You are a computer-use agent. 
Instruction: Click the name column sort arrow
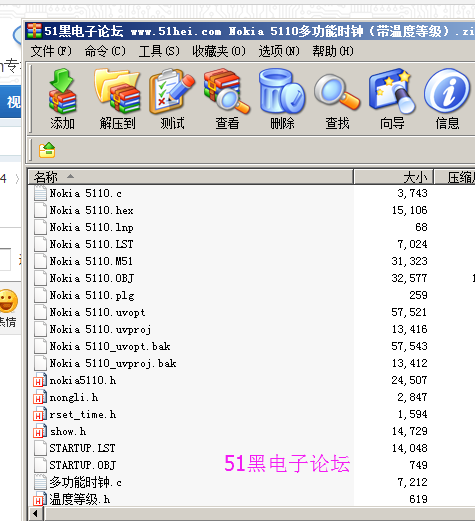coord(70,176)
